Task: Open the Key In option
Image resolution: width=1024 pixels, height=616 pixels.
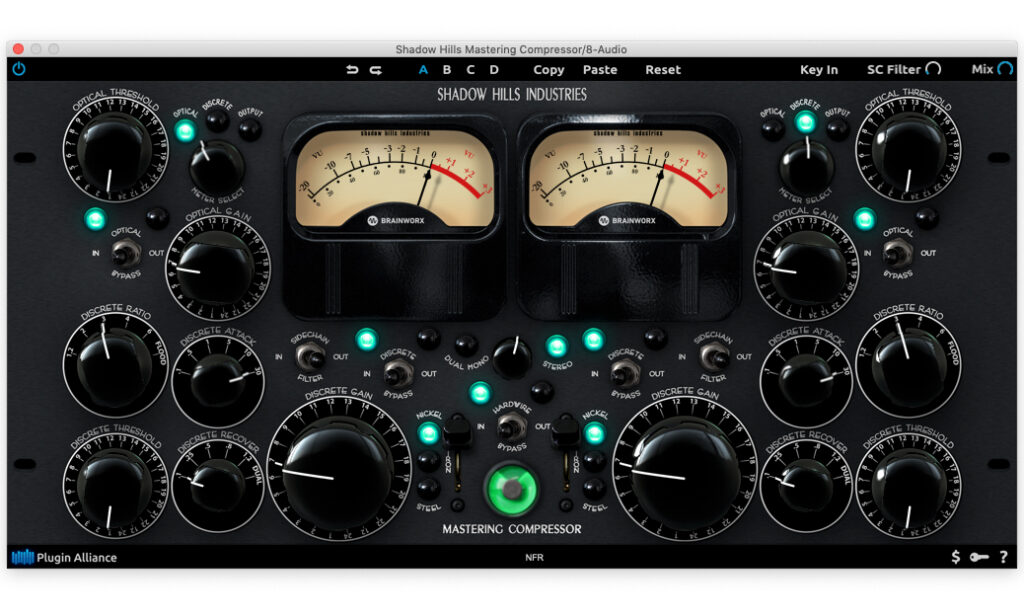Action: point(819,70)
